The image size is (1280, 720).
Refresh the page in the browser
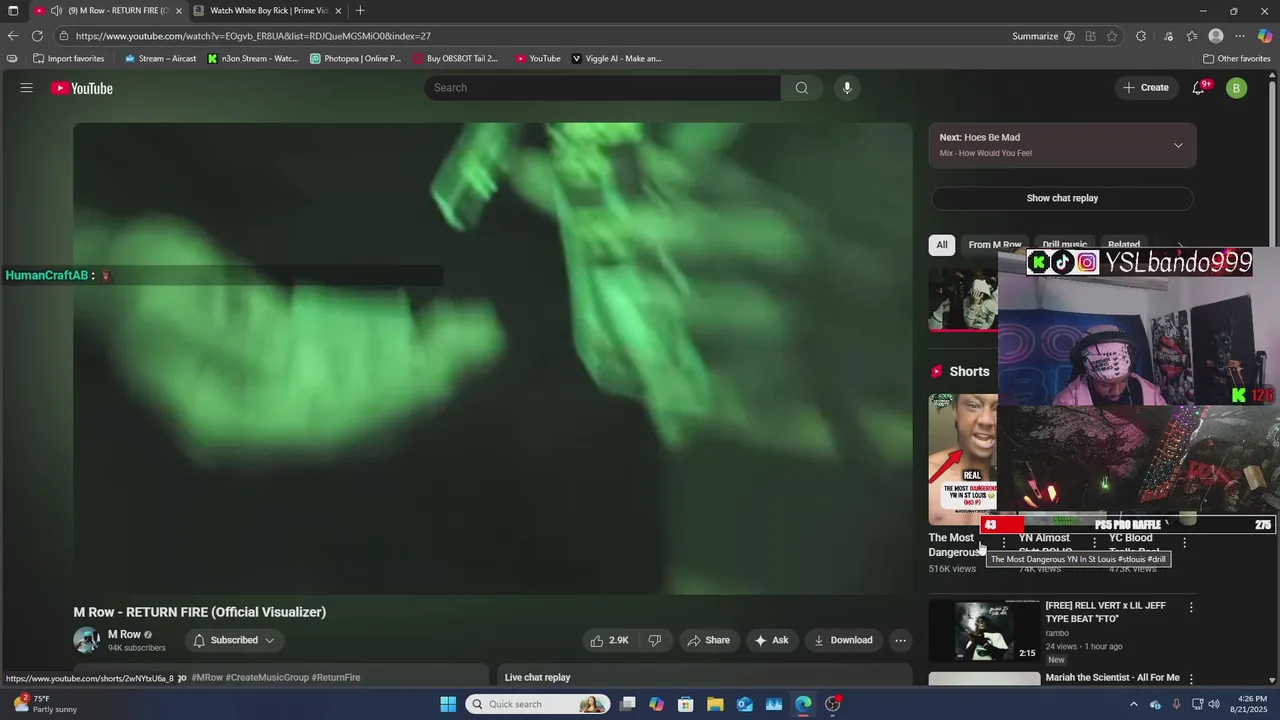tap(37, 36)
